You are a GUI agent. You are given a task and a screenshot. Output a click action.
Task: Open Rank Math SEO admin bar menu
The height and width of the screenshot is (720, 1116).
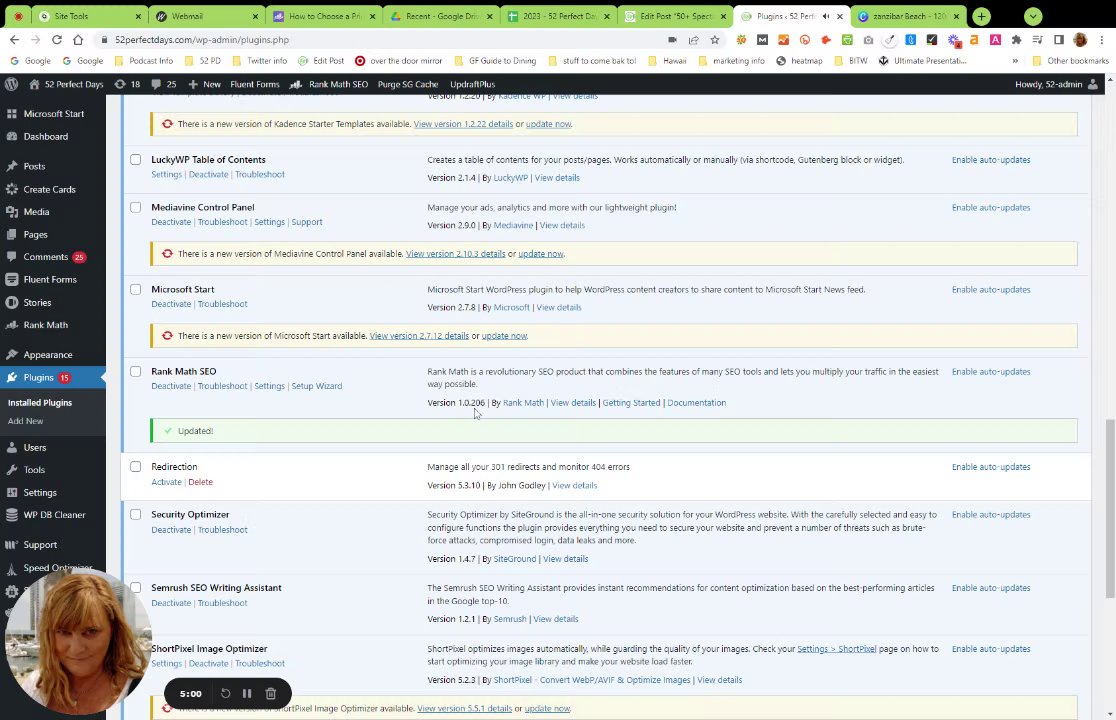[x=330, y=84]
